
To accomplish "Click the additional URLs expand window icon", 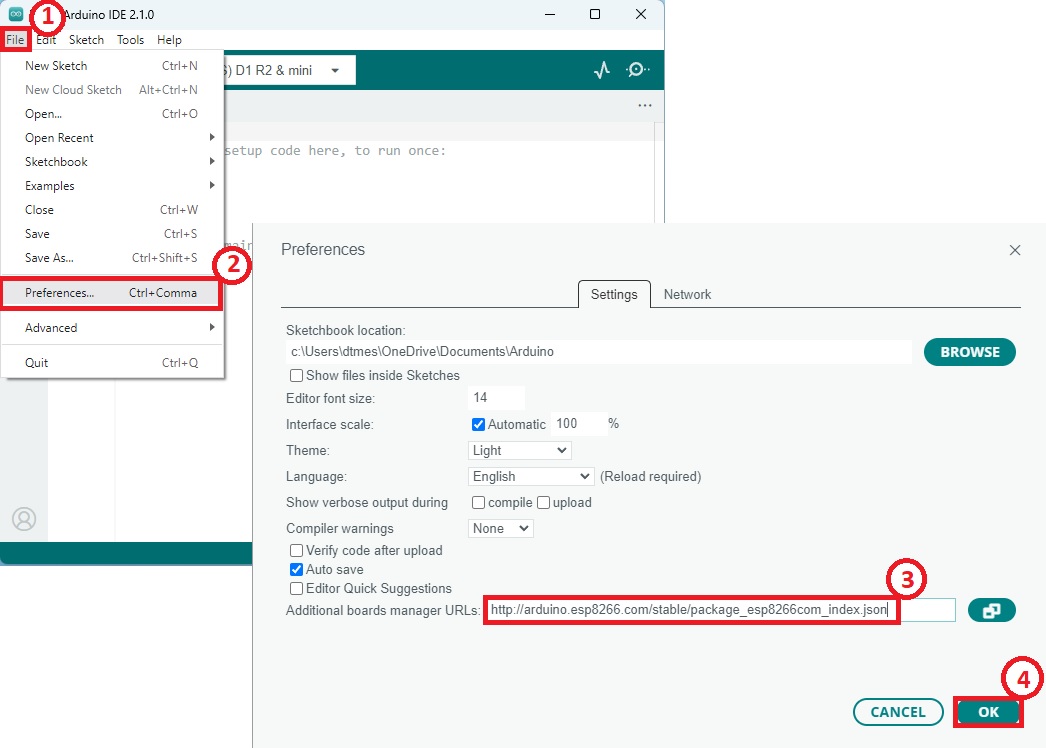I will (991, 610).
